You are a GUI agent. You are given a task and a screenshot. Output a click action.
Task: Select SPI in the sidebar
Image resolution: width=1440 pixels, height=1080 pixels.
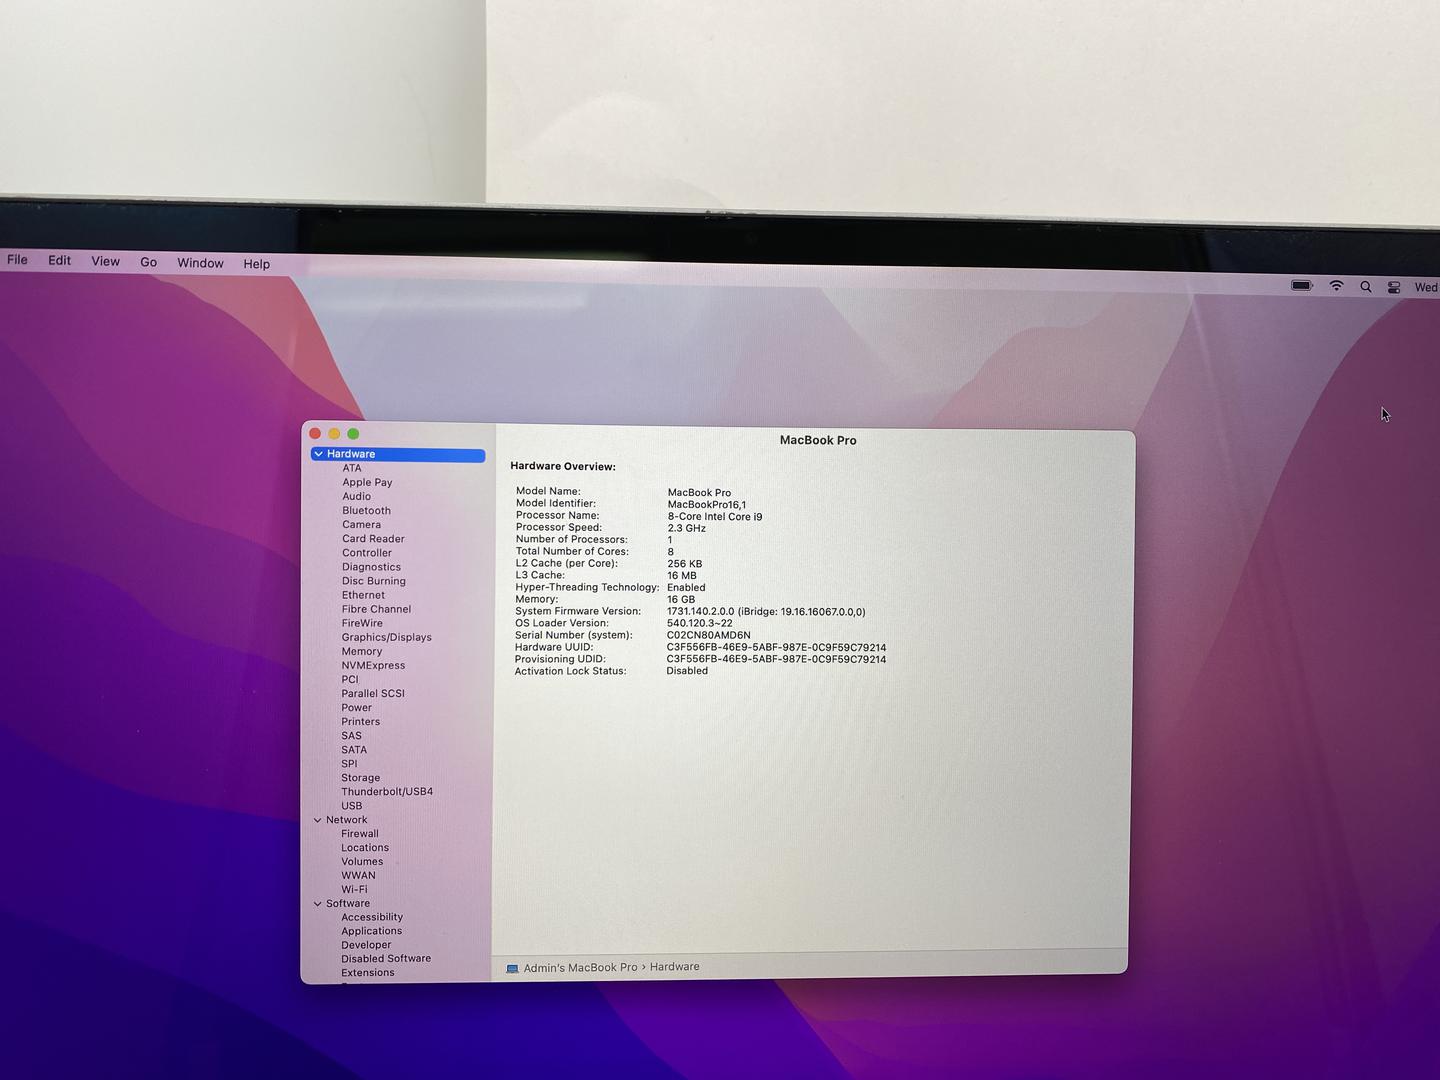pyautogui.click(x=349, y=763)
